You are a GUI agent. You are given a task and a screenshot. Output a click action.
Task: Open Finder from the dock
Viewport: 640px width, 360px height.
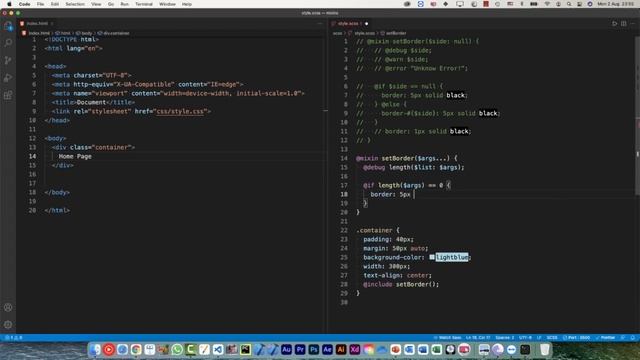point(95,349)
